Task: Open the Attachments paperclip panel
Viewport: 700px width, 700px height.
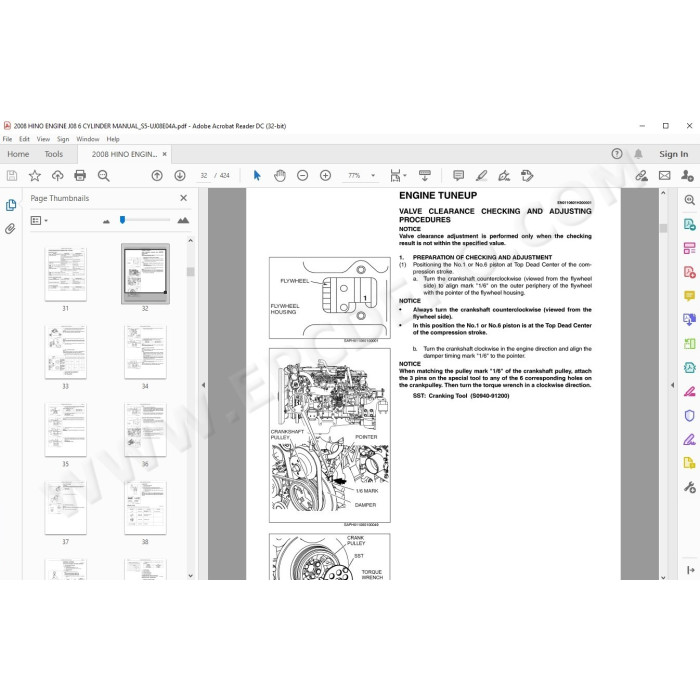Action: pyautogui.click(x=10, y=229)
